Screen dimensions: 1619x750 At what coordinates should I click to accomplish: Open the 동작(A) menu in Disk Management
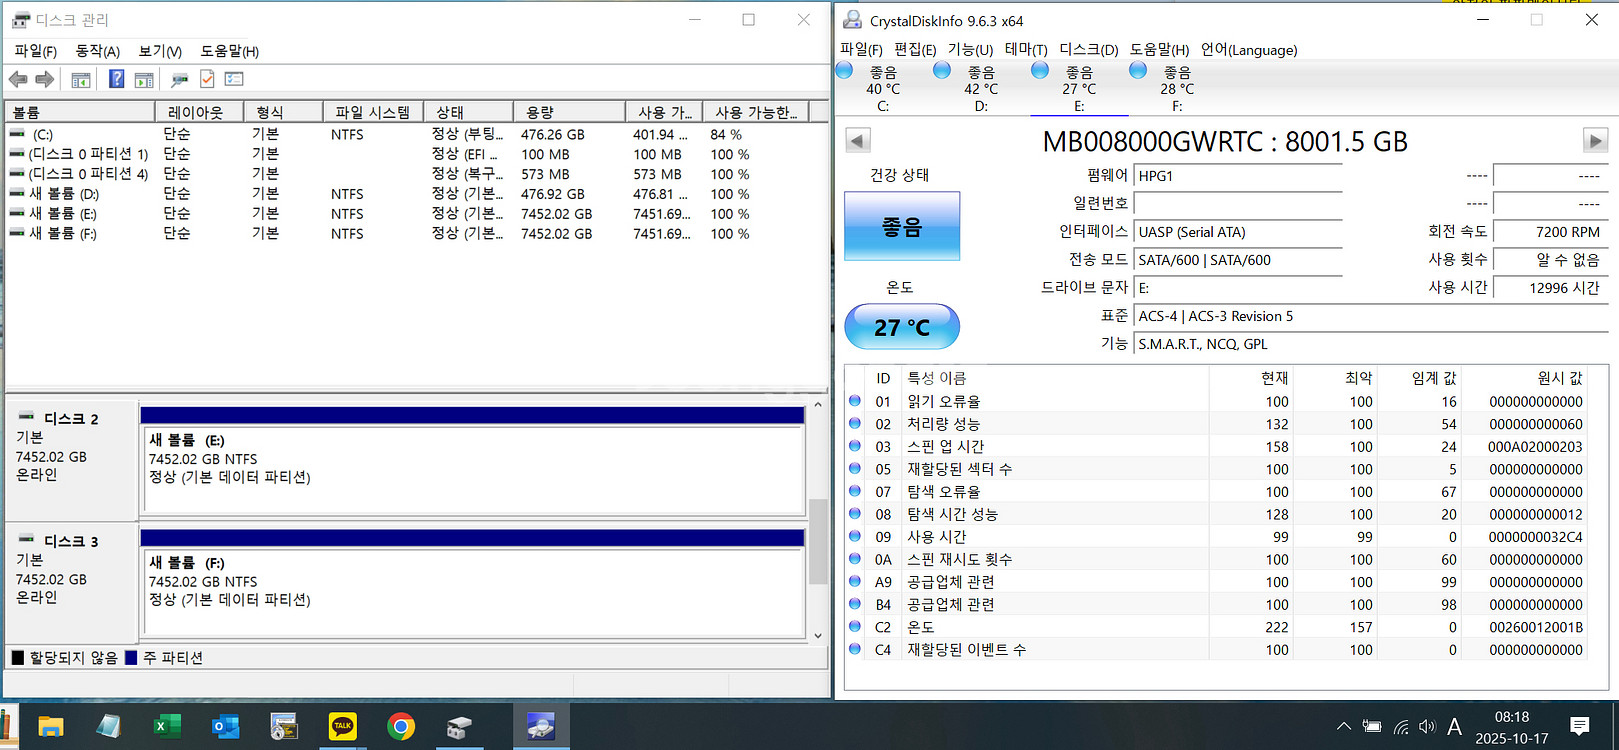(97, 51)
